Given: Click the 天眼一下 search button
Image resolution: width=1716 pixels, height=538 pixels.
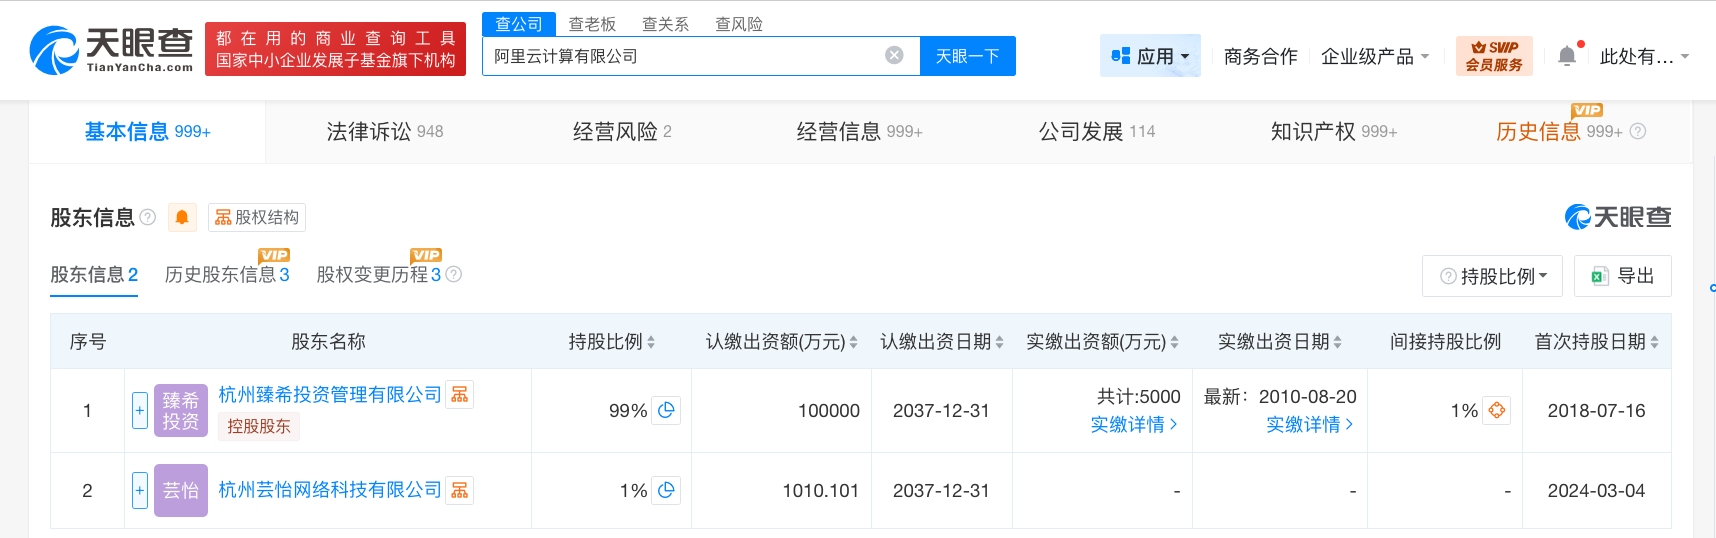Looking at the screenshot, I should point(967,56).
